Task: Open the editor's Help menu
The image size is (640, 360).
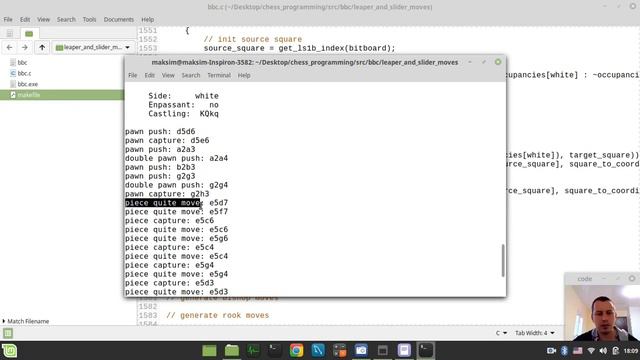Action: pyautogui.click(x=147, y=20)
